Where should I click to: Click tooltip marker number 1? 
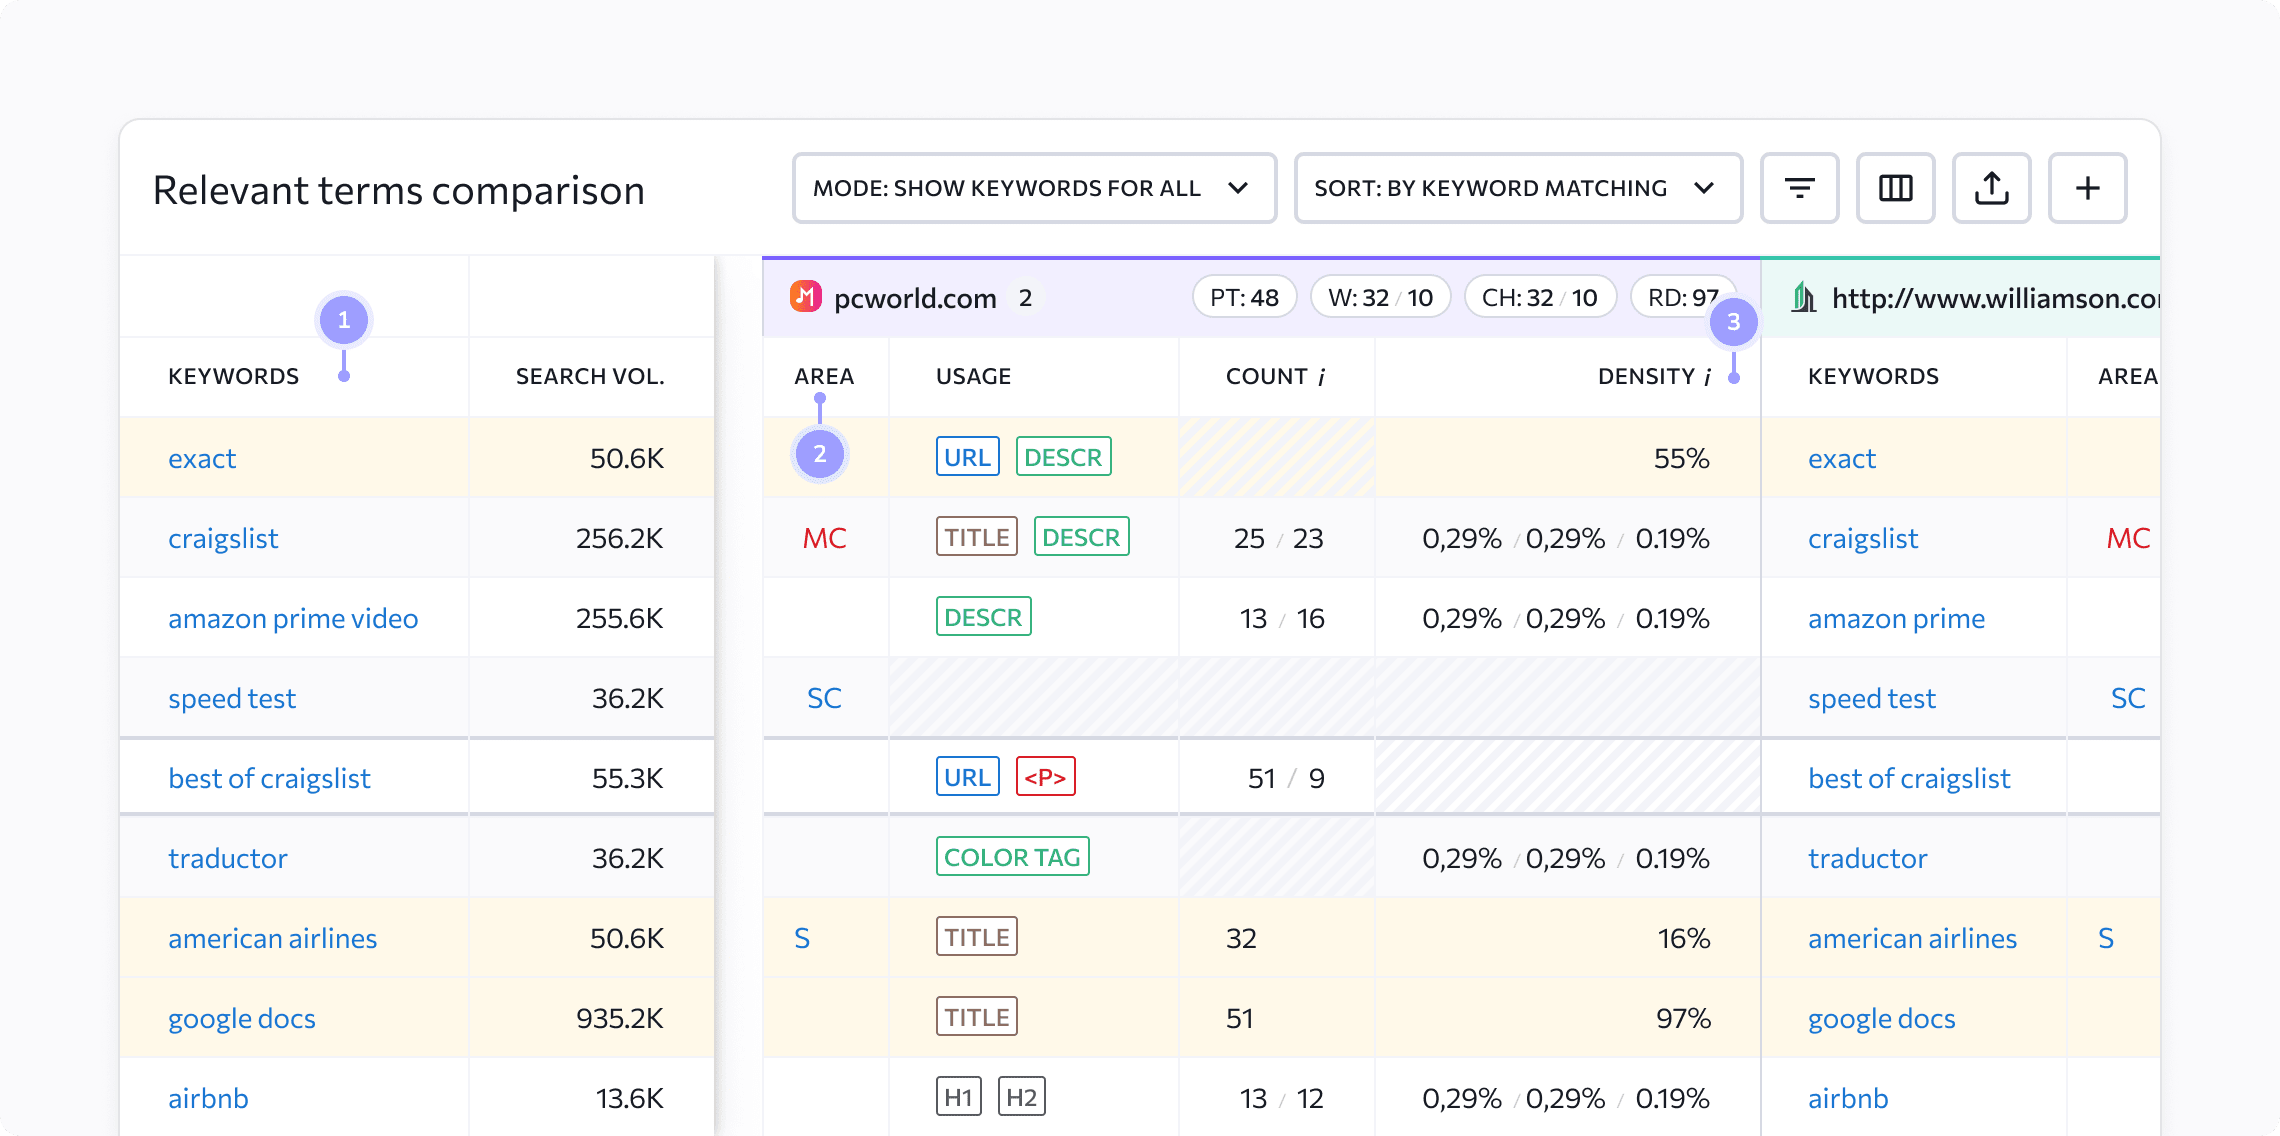pos(344,320)
